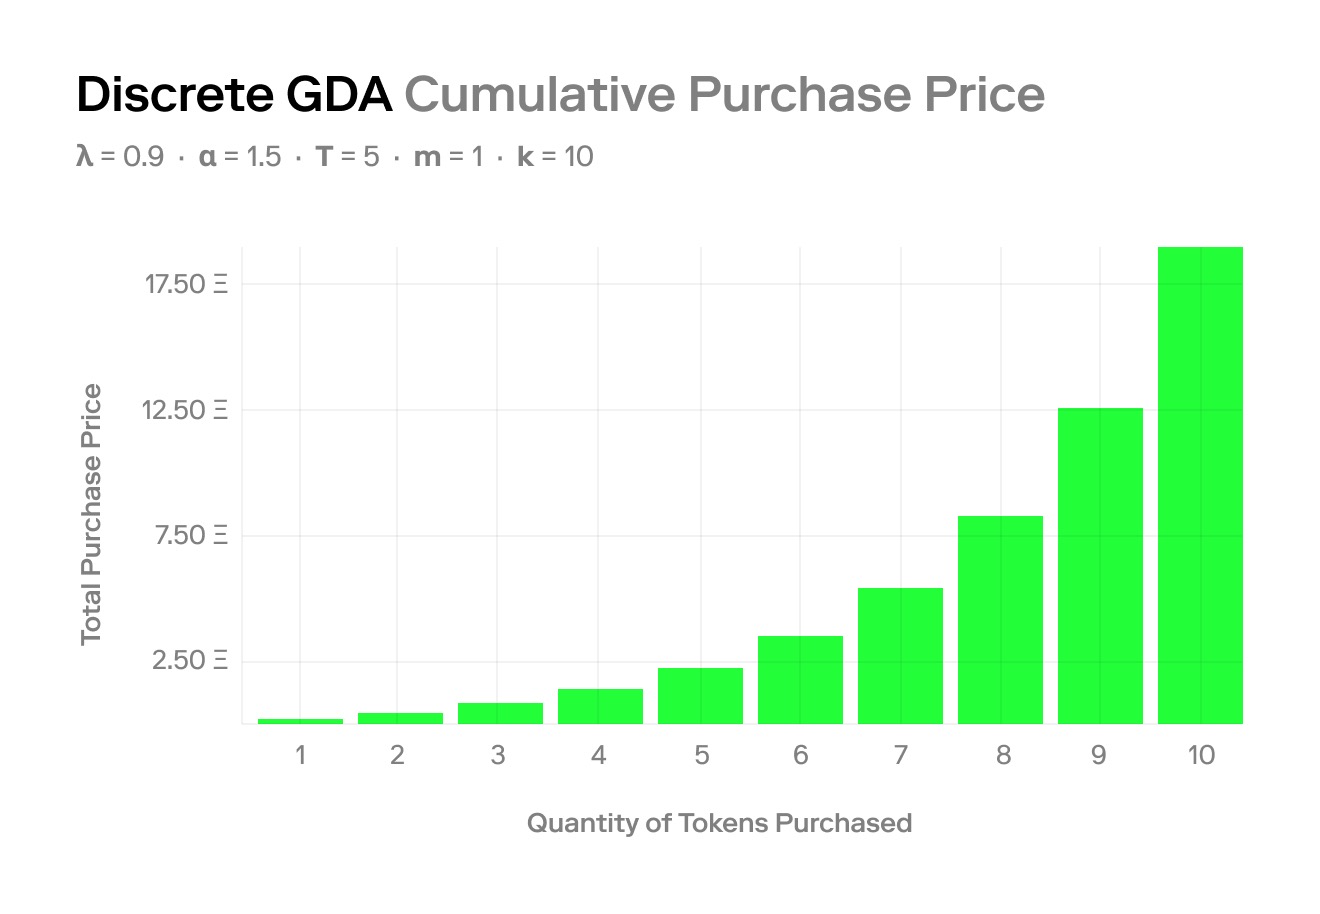Click the 17.50 Ξ y-axis label
Screen dimensions: 1320x914
click(x=187, y=284)
